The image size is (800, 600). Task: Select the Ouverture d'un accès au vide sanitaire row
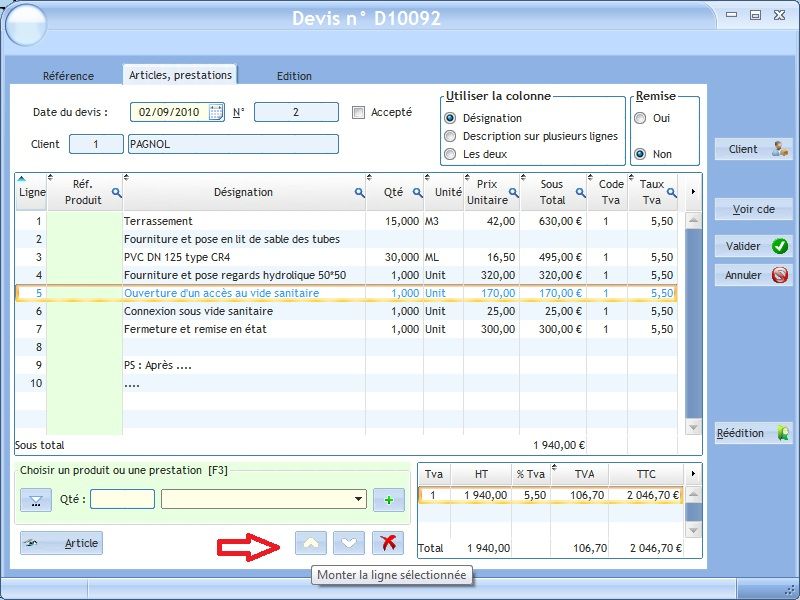tap(347, 293)
